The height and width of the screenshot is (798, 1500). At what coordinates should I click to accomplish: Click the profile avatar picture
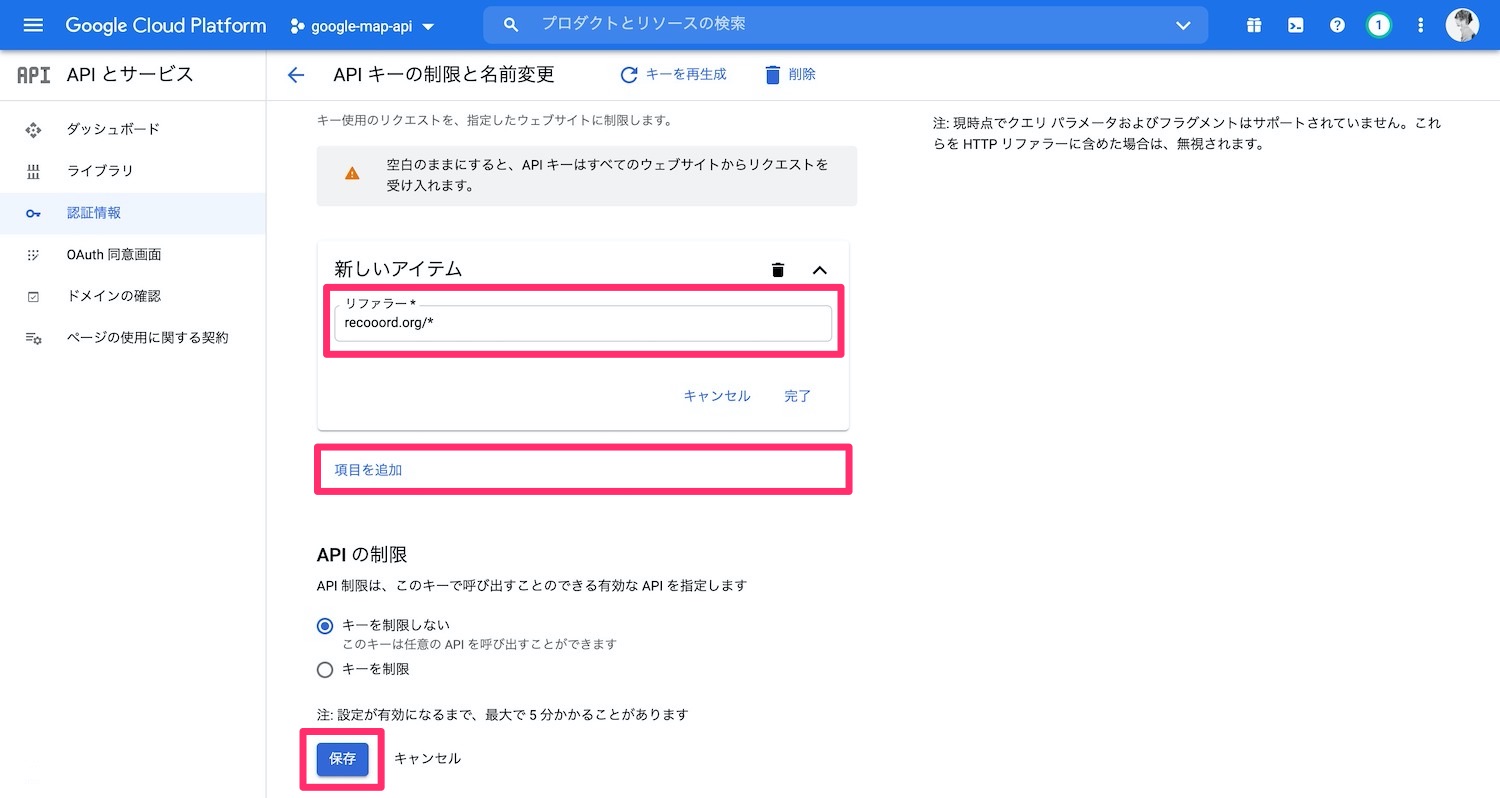pyautogui.click(x=1463, y=25)
